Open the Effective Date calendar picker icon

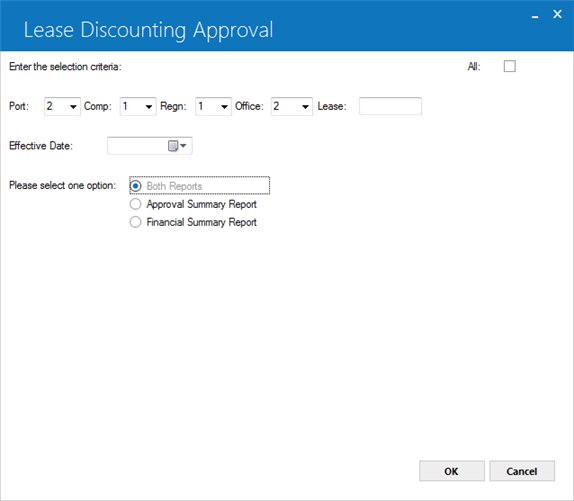click(x=177, y=146)
